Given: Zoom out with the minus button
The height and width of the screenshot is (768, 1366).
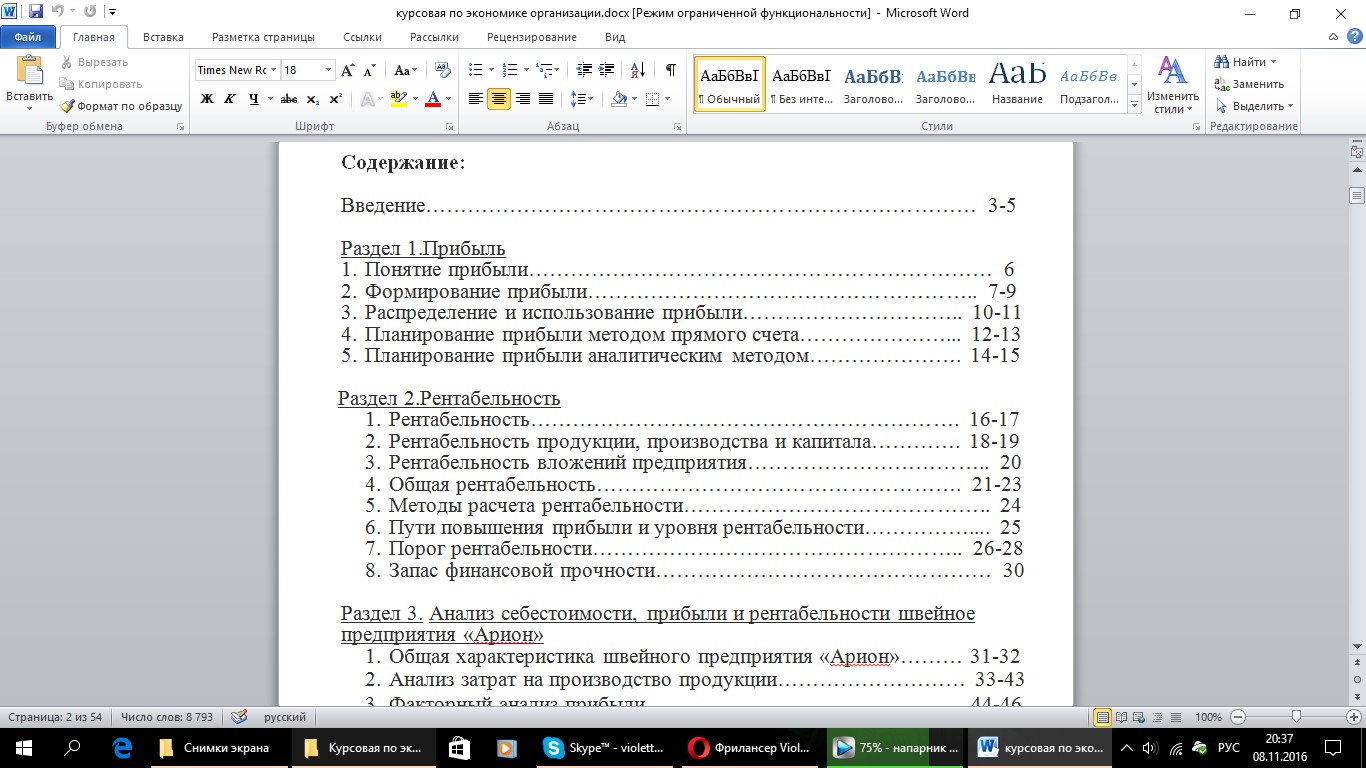Looking at the screenshot, I should (x=1237, y=717).
